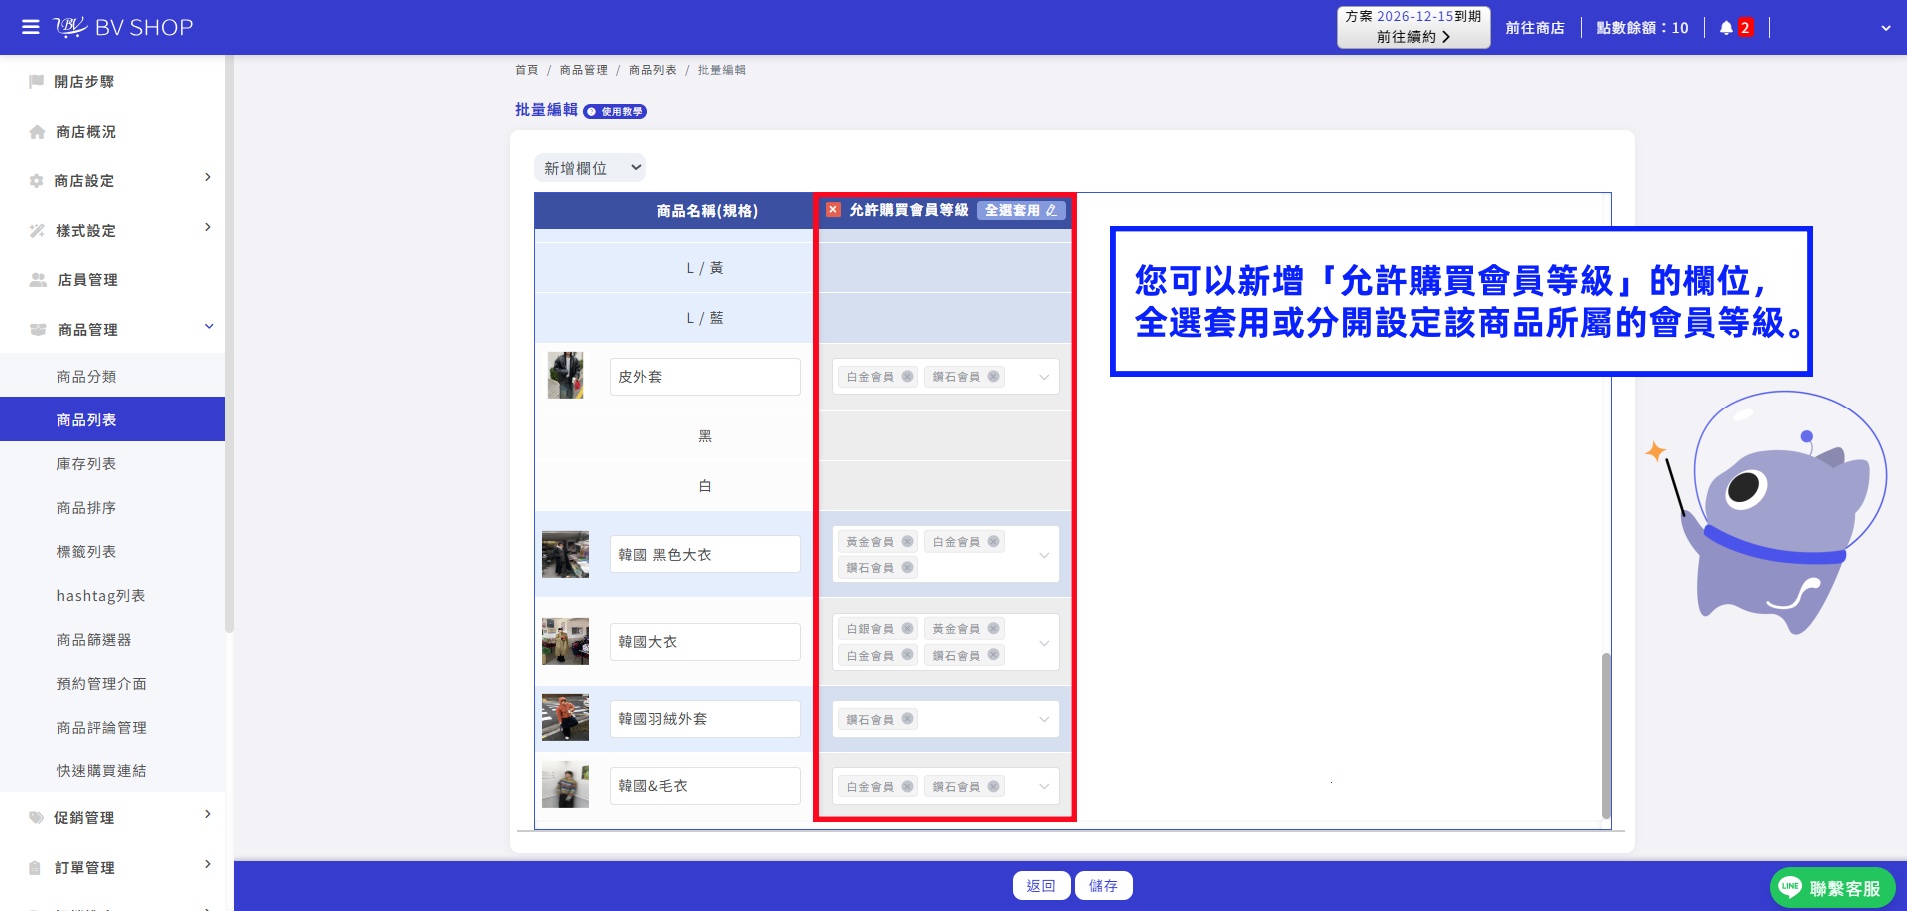Image resolution: width=1907 pixels, height=911 pixels.
Task: Expand member level dropdown for 韓國大衣
Action: point(1044,642)
